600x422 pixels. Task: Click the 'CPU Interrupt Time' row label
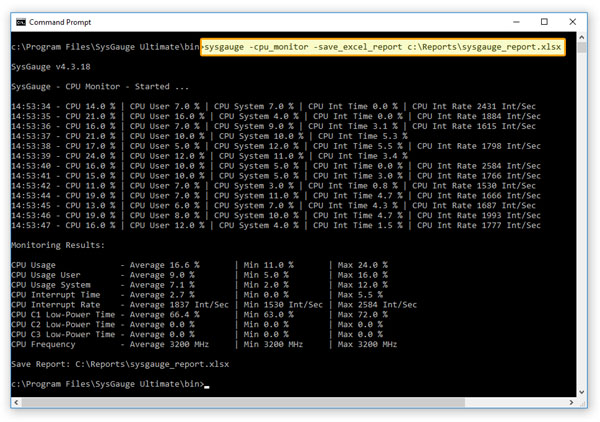click(x=56, y=295)
